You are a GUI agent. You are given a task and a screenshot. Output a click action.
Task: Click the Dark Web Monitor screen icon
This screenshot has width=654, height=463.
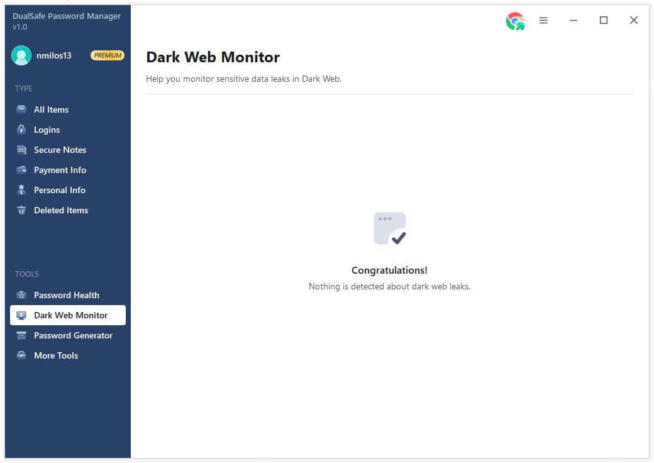(21, 315)
